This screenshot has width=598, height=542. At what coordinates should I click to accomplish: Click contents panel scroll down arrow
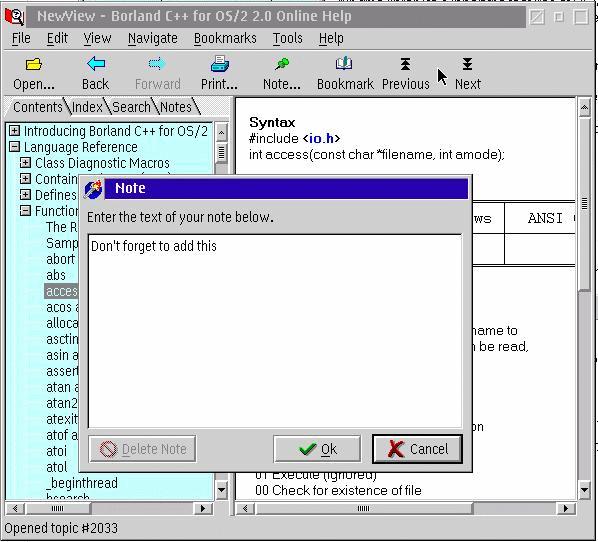[x=221, y=490]
